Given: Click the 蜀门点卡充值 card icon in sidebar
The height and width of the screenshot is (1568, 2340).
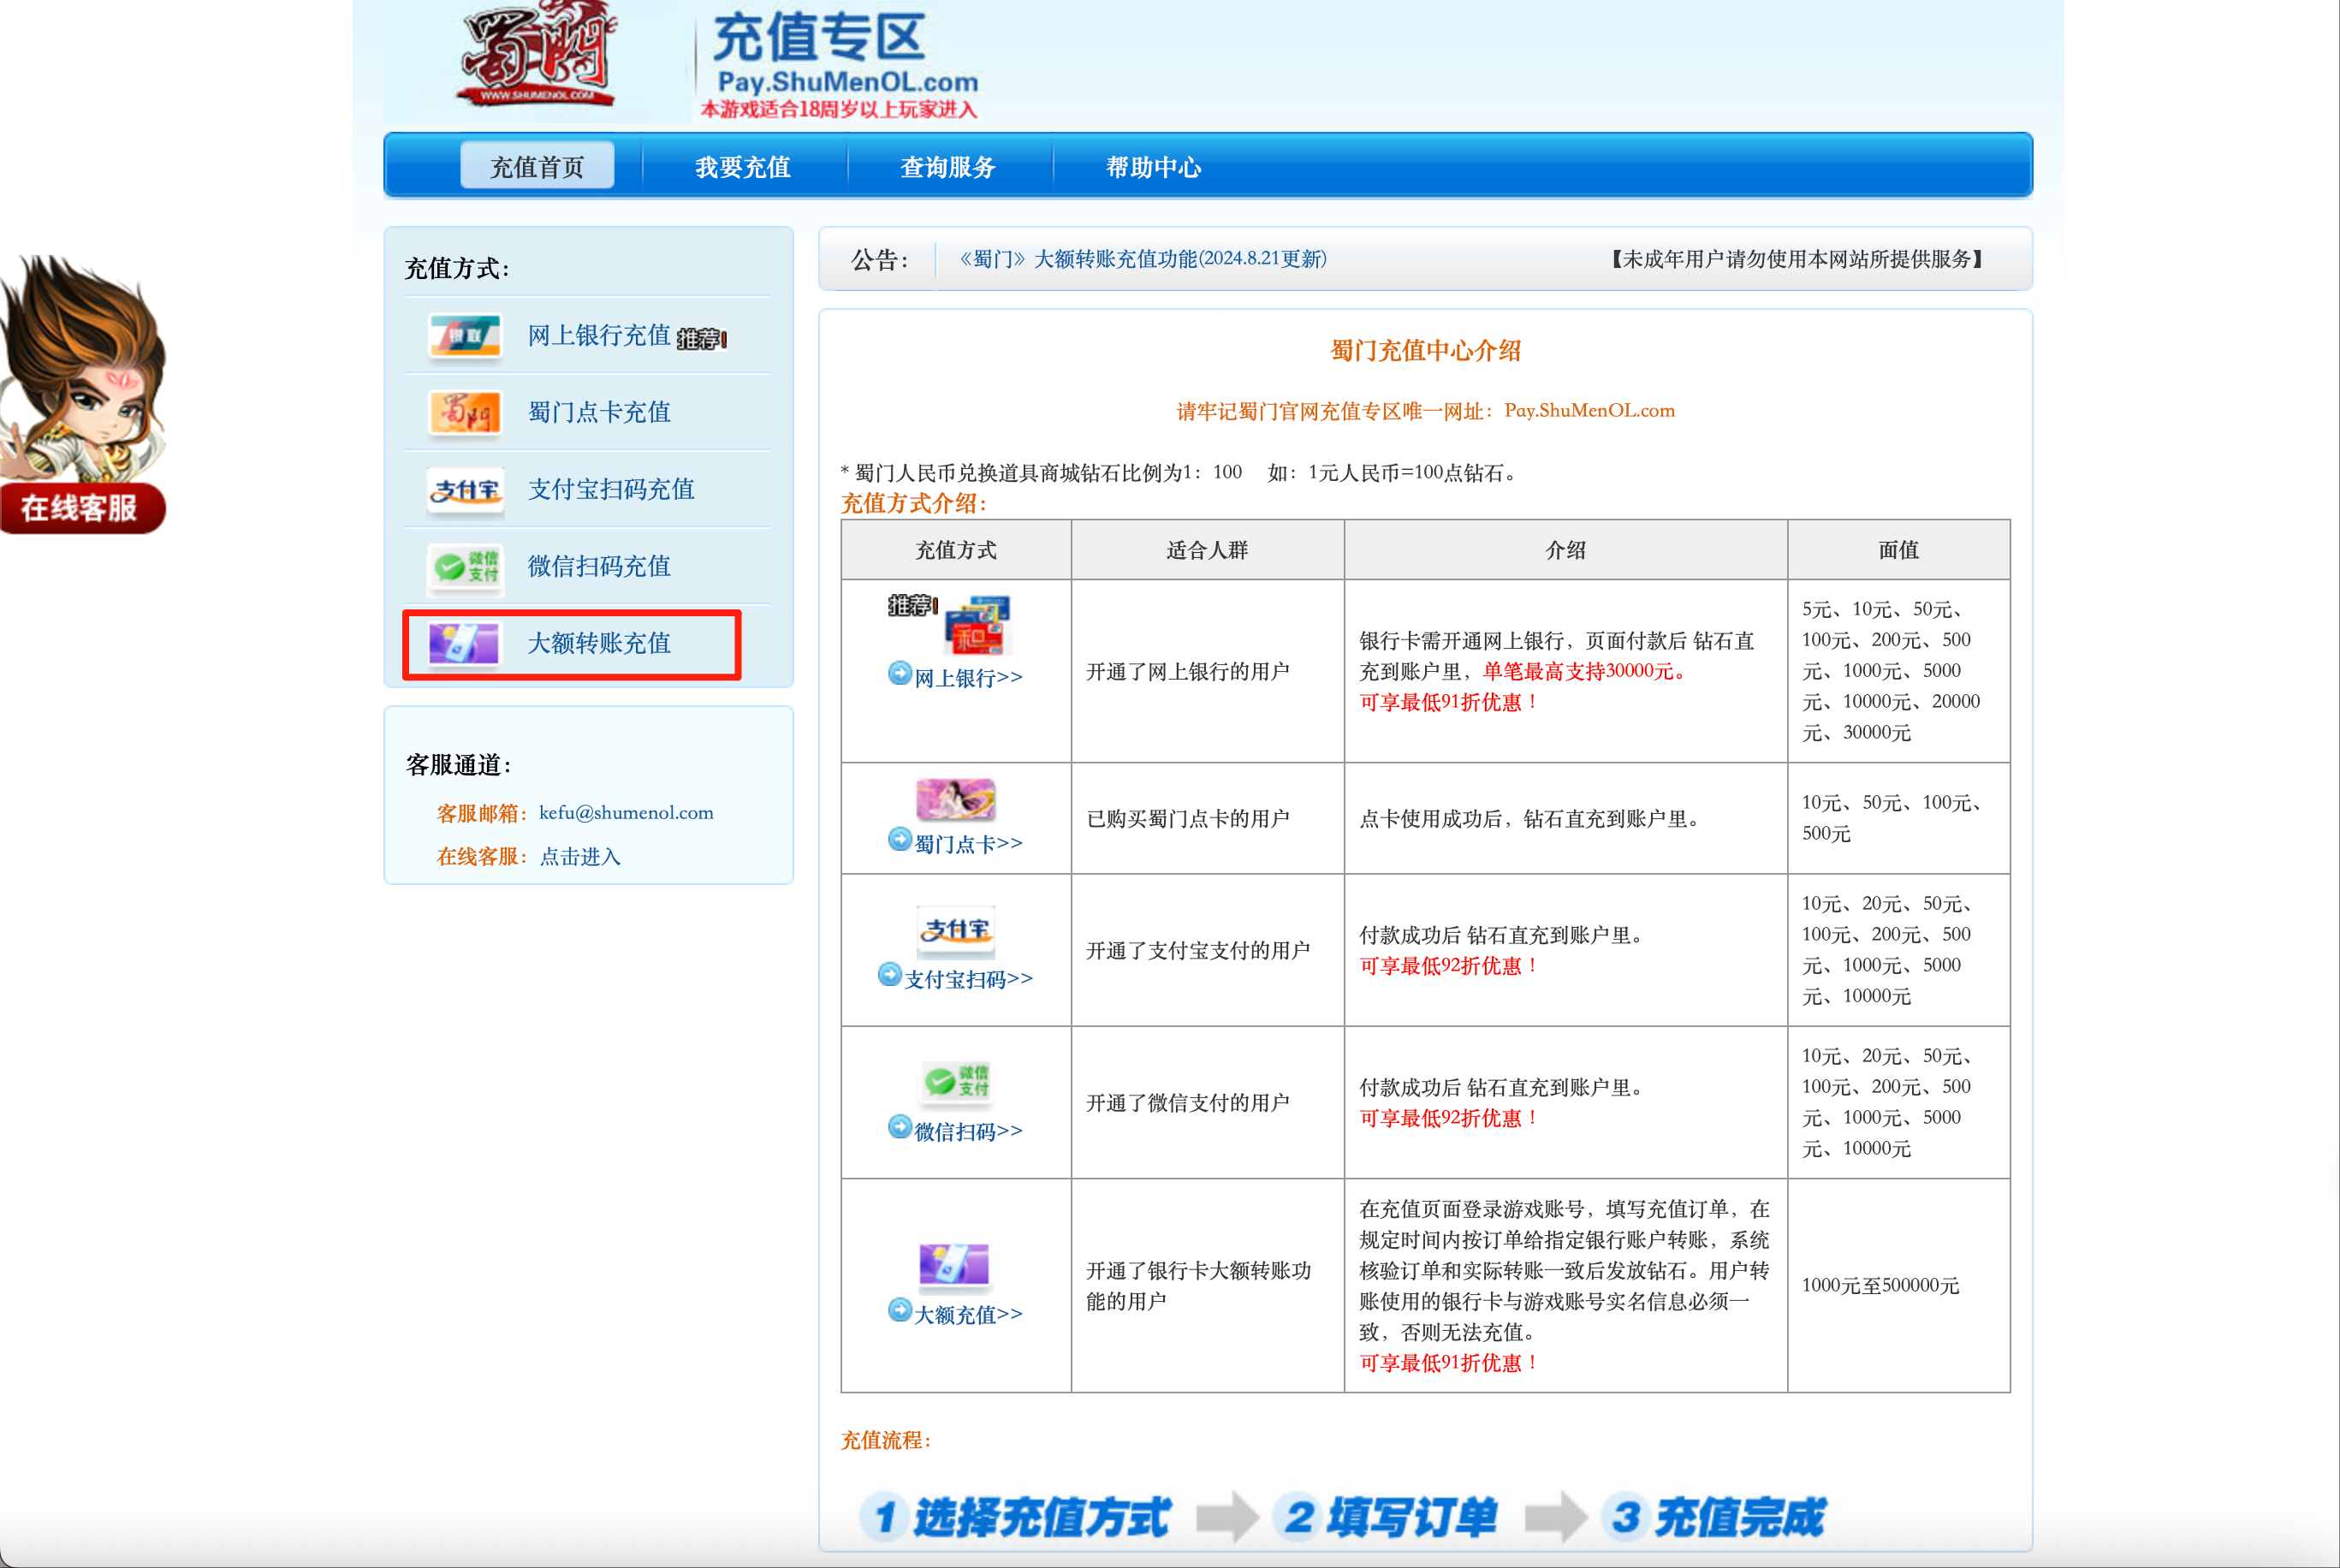Looking at the screenshot, I should pyautogui.click(x=465, y=412).
